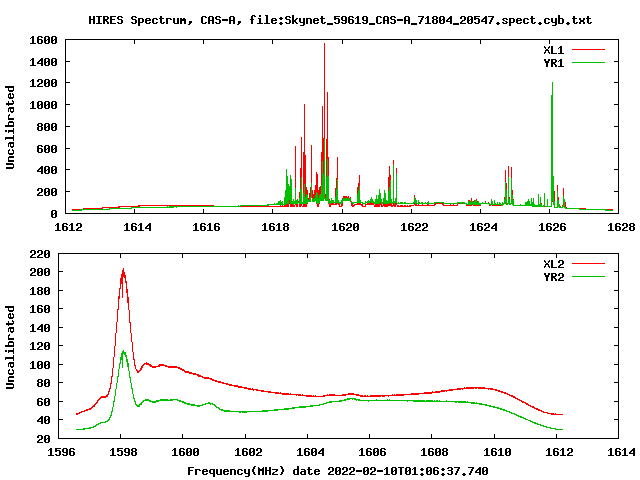
Task: Click upper plot x-axis tick 1612
Action: [68, 227]
